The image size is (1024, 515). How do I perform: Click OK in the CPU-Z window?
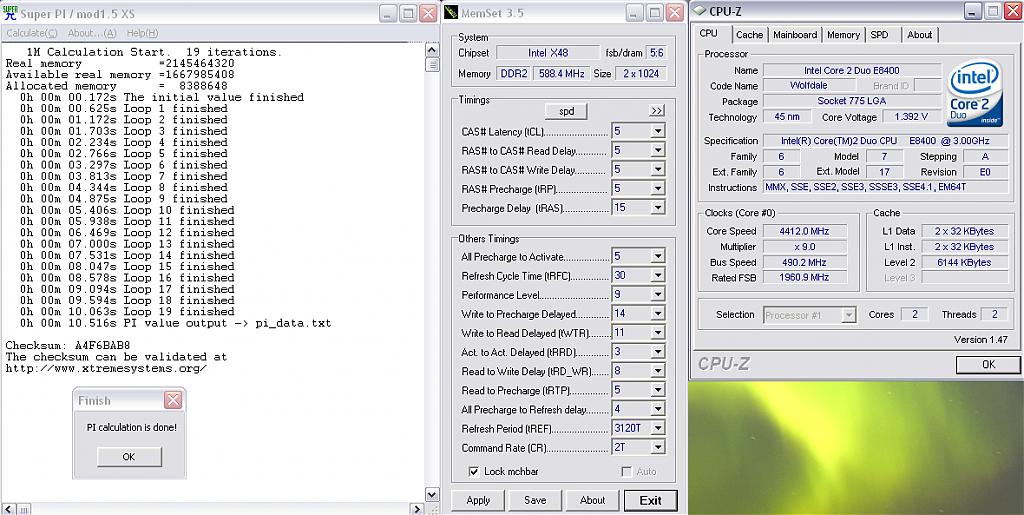[988, 364]
